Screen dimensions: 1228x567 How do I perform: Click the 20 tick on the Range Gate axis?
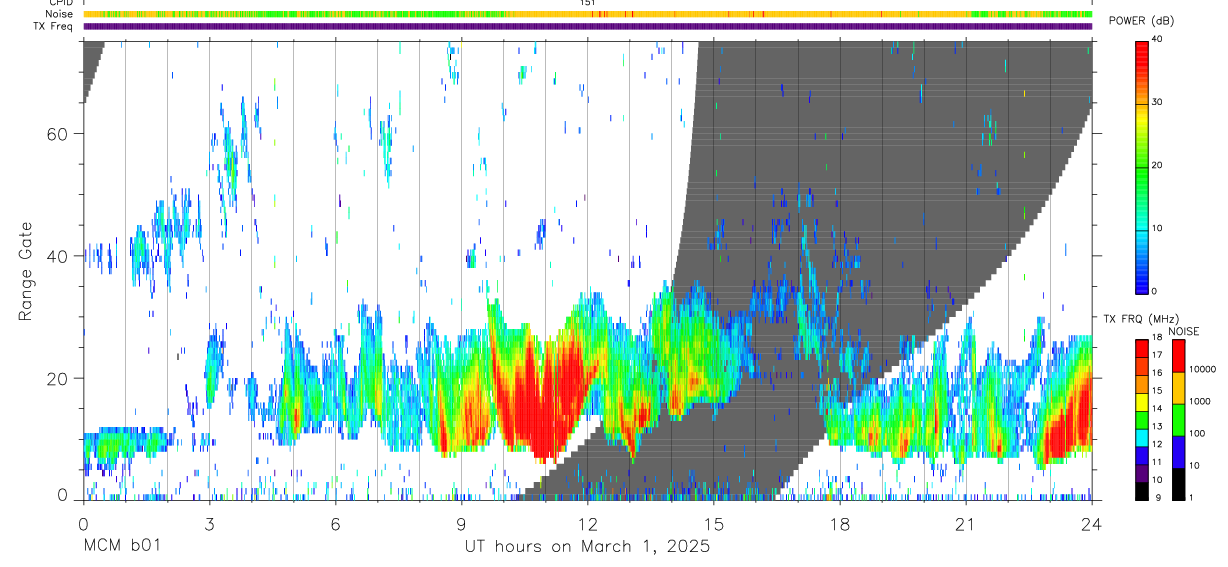click(x=59, y=378)
